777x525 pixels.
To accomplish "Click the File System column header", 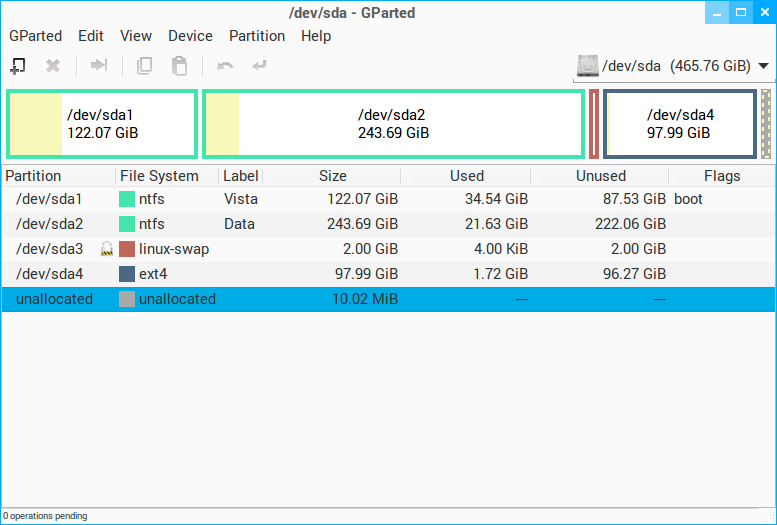I will pos(159,176).
